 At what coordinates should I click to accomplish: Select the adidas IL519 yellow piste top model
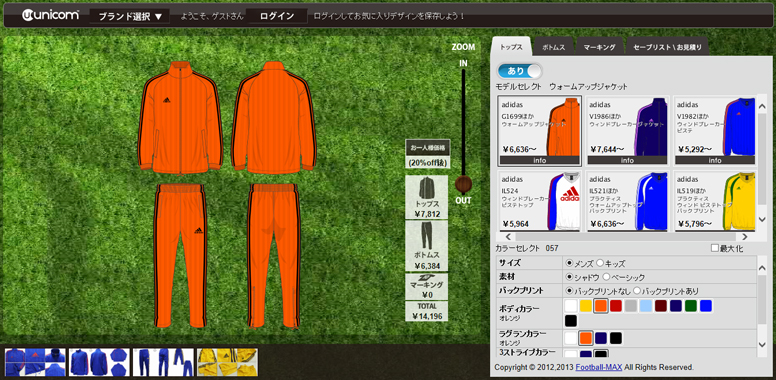click(715, 201)
